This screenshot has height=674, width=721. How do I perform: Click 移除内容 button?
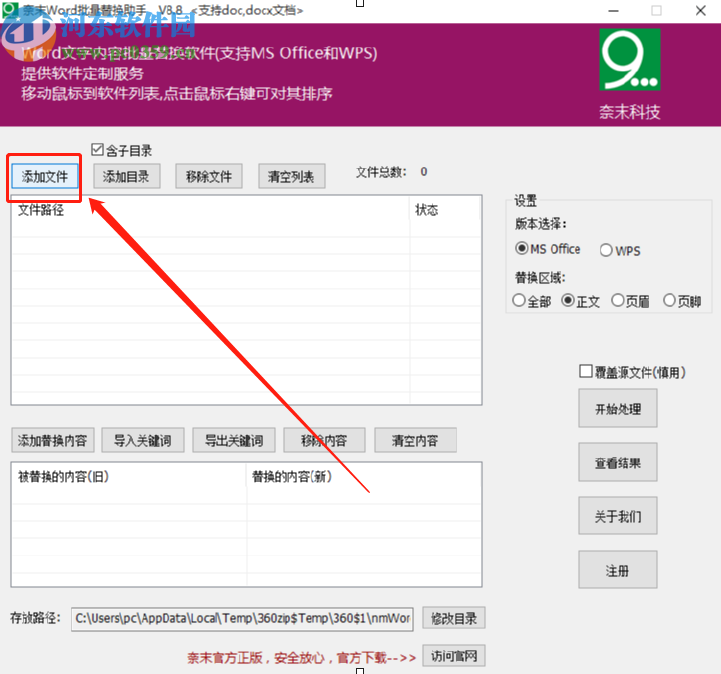click(325, 440)
